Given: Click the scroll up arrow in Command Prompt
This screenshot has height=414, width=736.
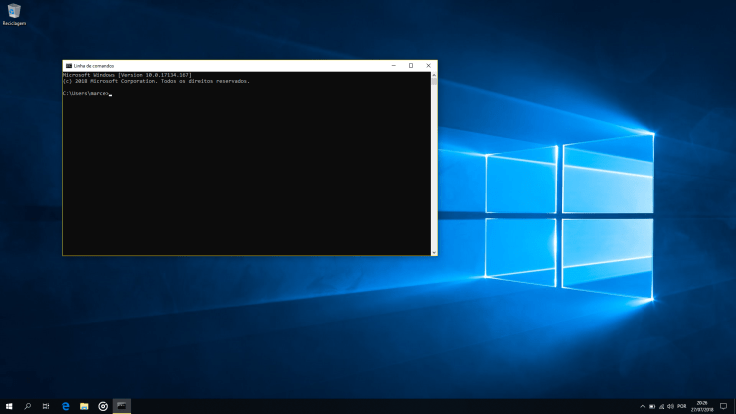Looking at the screenshot, I should click(433, 75).
